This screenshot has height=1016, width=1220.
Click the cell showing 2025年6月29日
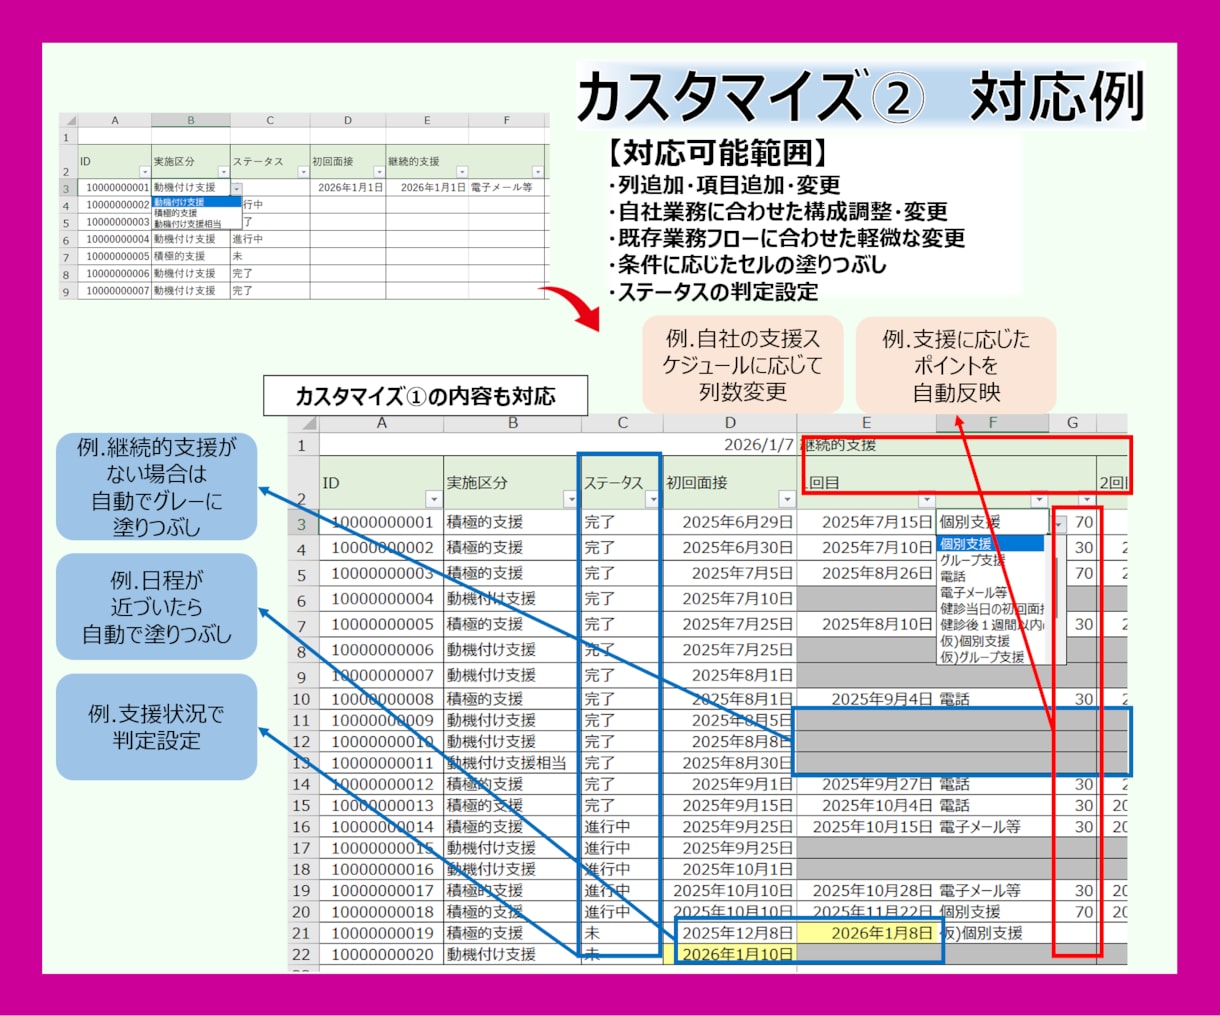pyautogui.click(x=730, y=522)
